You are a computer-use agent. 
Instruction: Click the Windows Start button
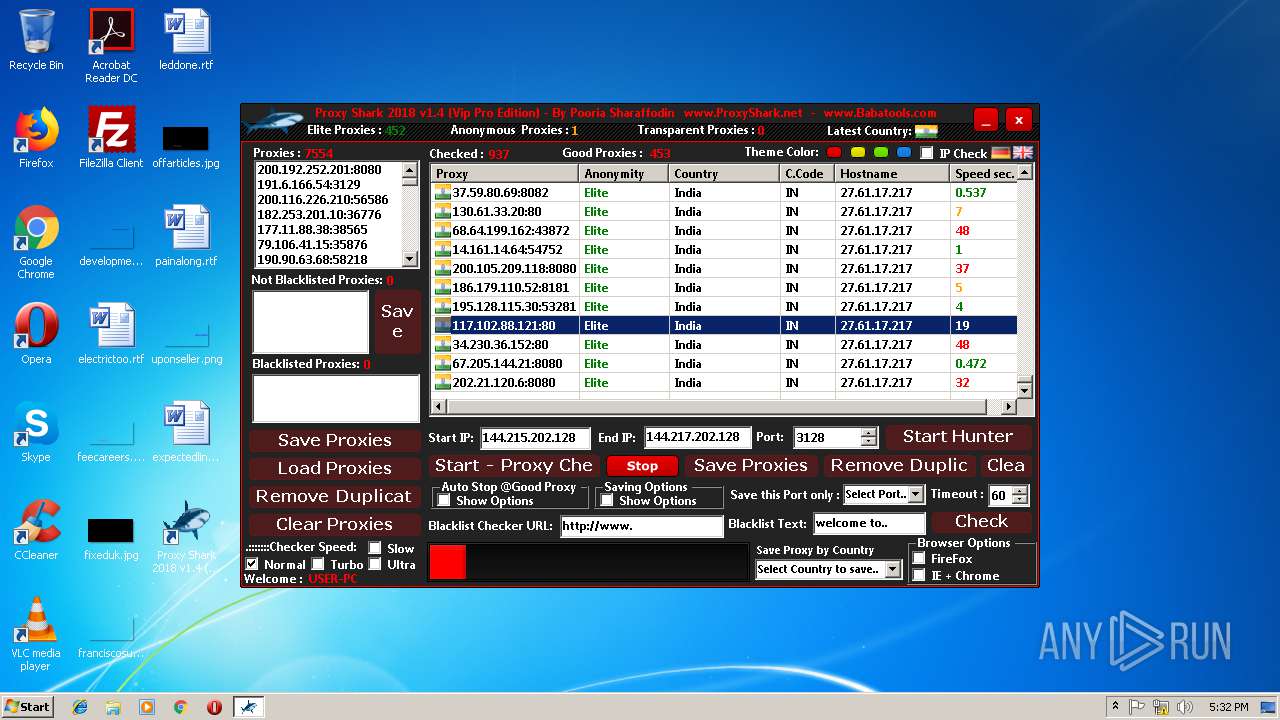point(28,707)
